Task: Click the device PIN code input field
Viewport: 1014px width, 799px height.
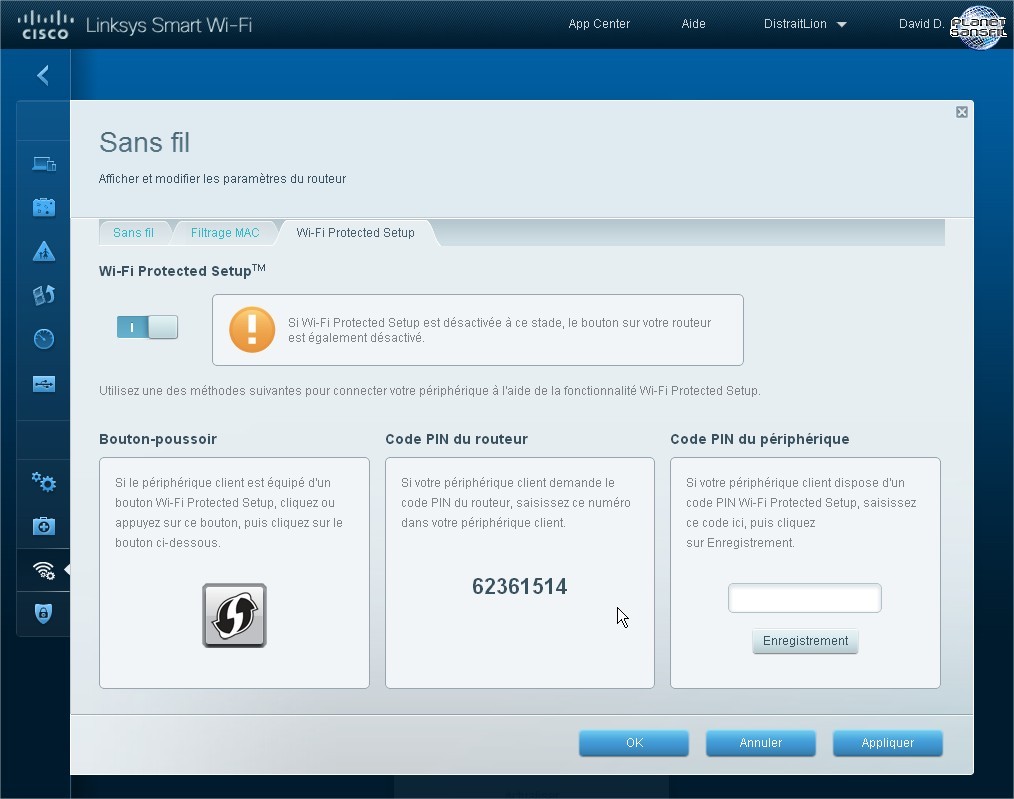Action: pos(805,598)
